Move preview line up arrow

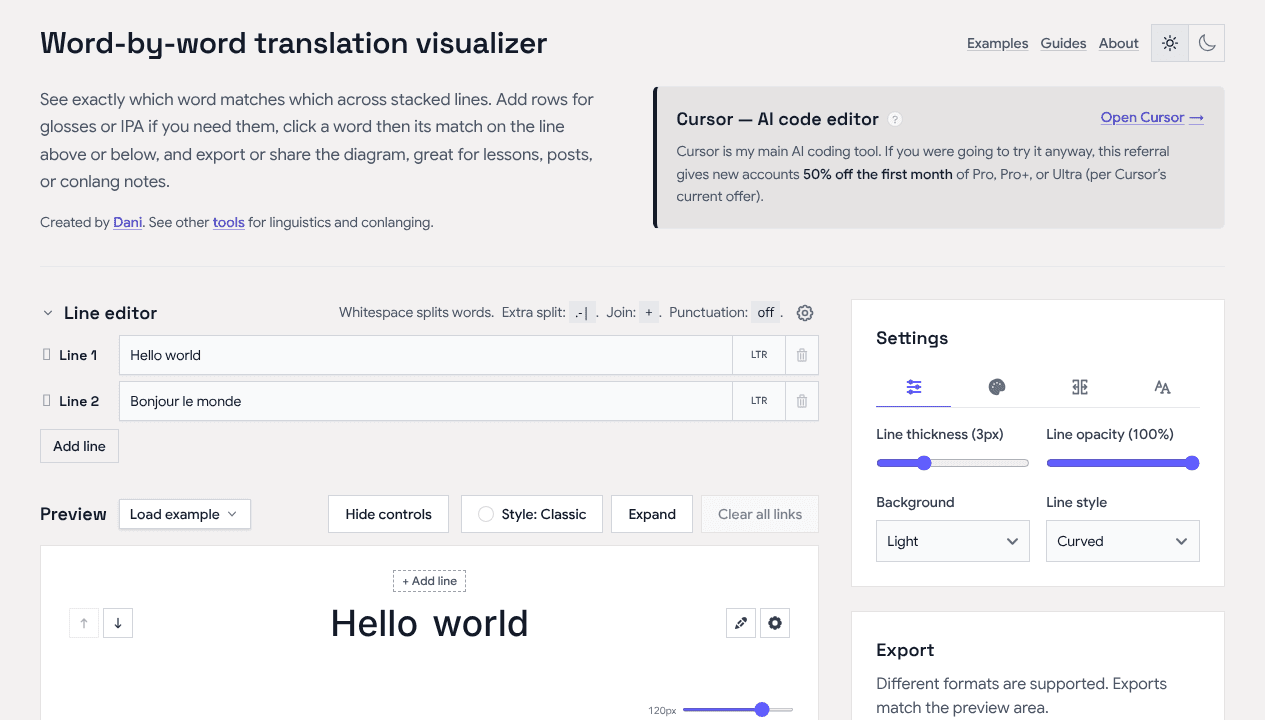click(84, 623)
